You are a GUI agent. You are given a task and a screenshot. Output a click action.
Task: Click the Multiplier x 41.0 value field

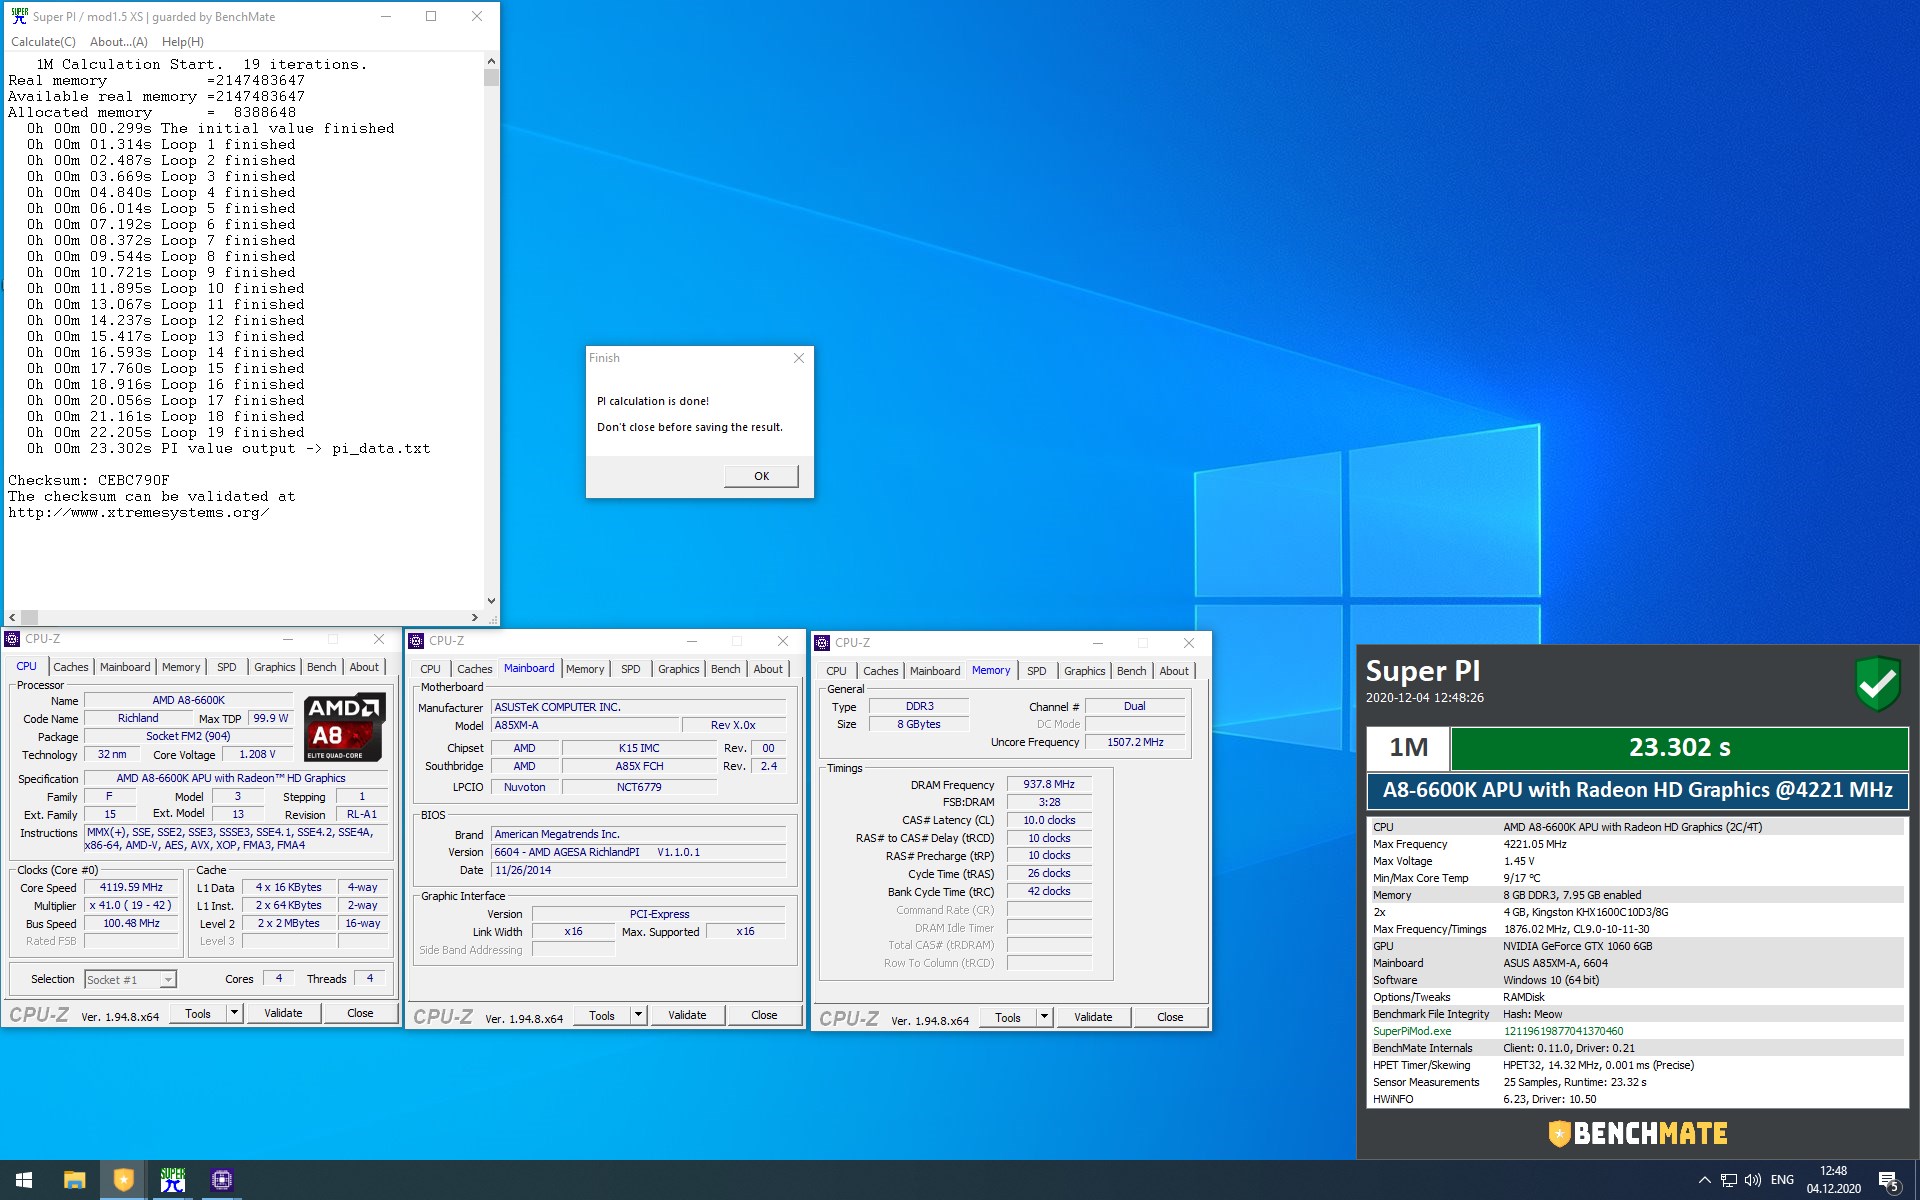pos(131,905)
